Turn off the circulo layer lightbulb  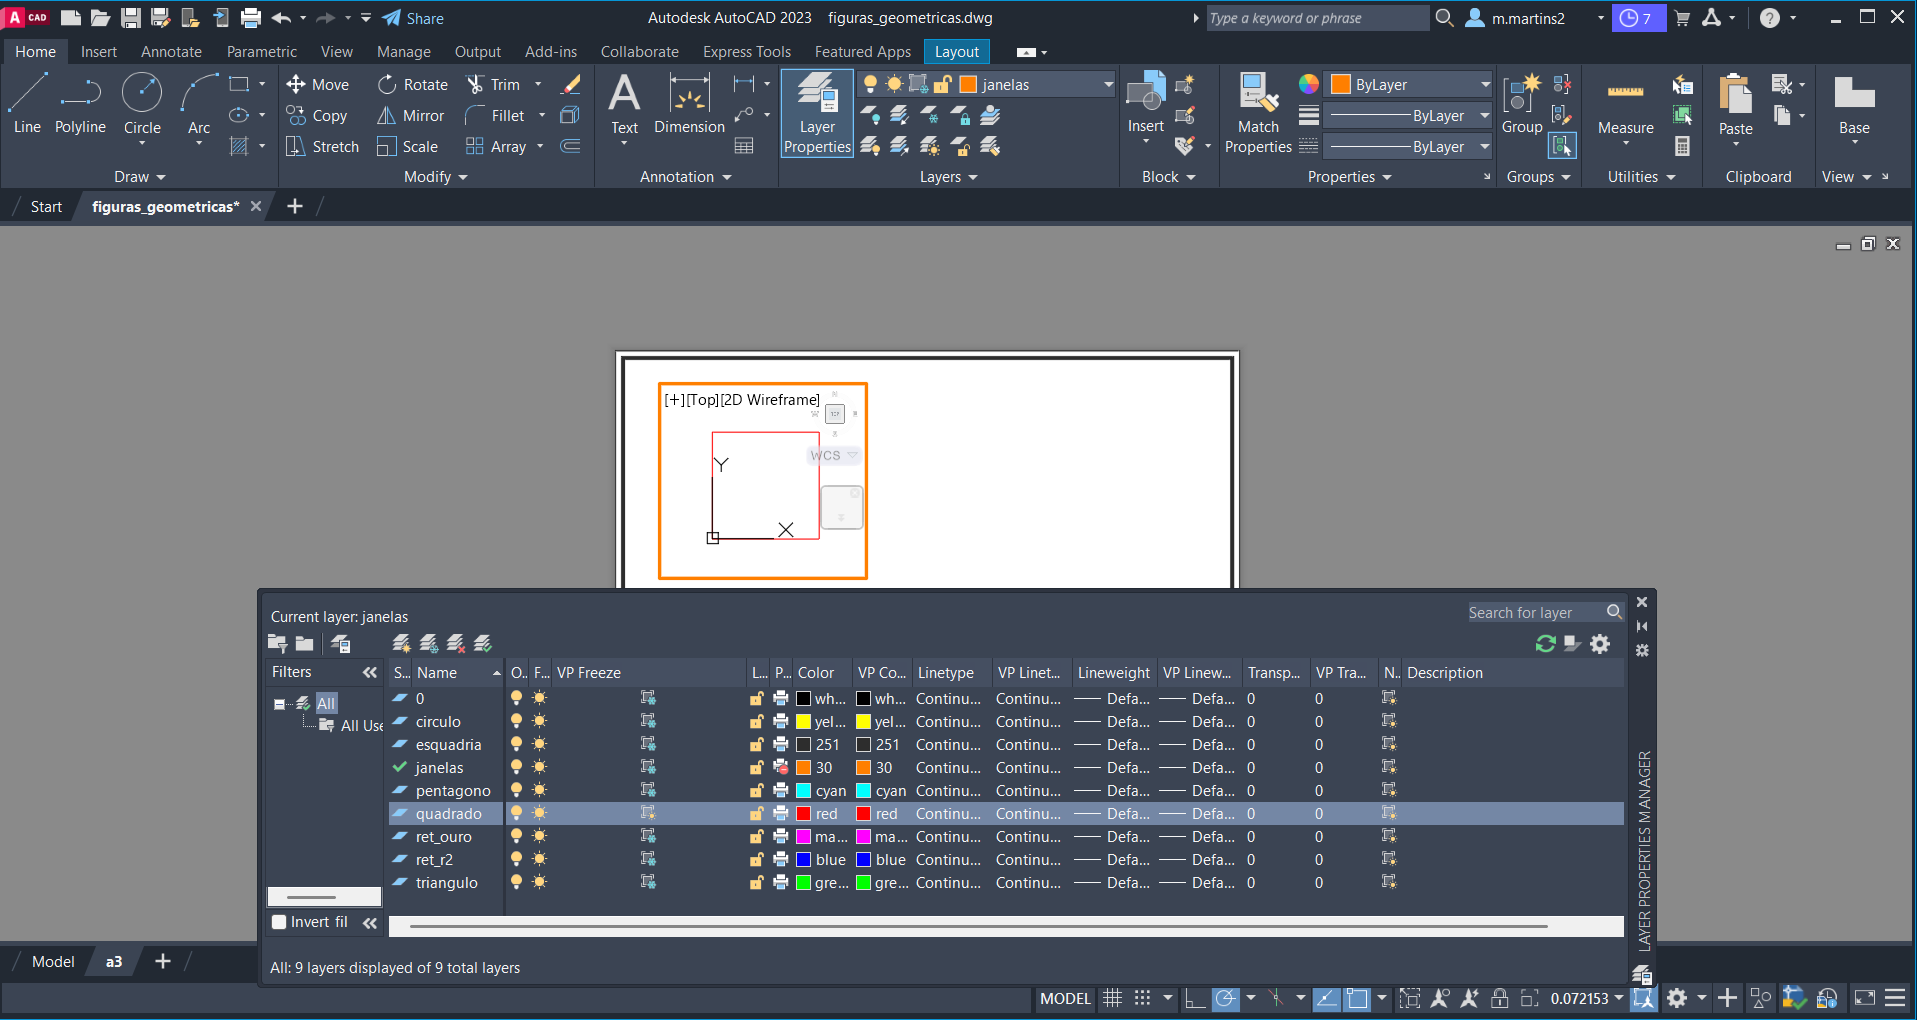pos(516,721)
